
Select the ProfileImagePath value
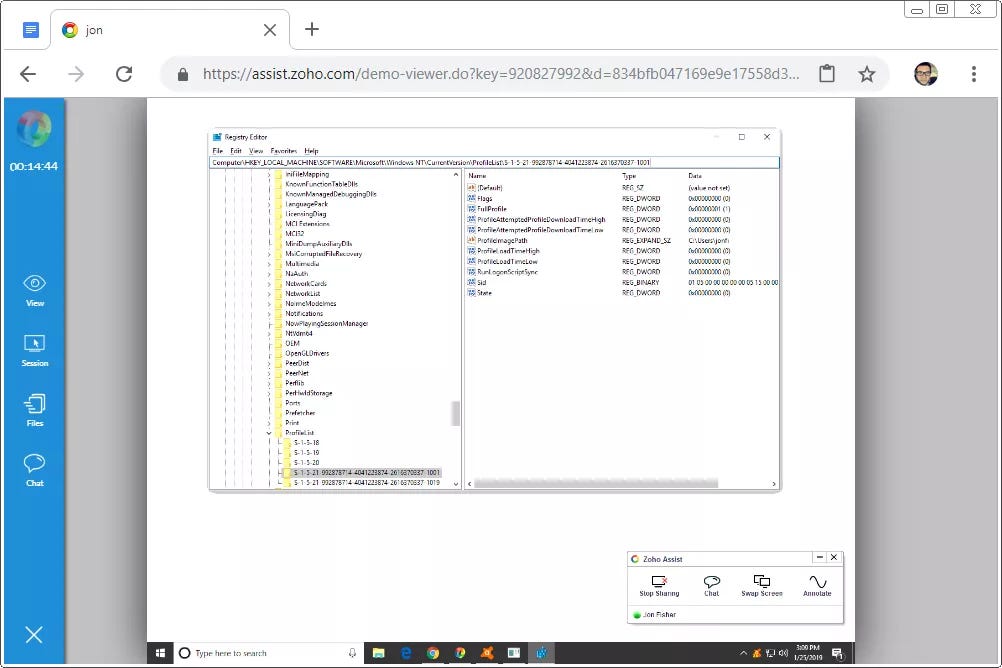coord(502,241)
